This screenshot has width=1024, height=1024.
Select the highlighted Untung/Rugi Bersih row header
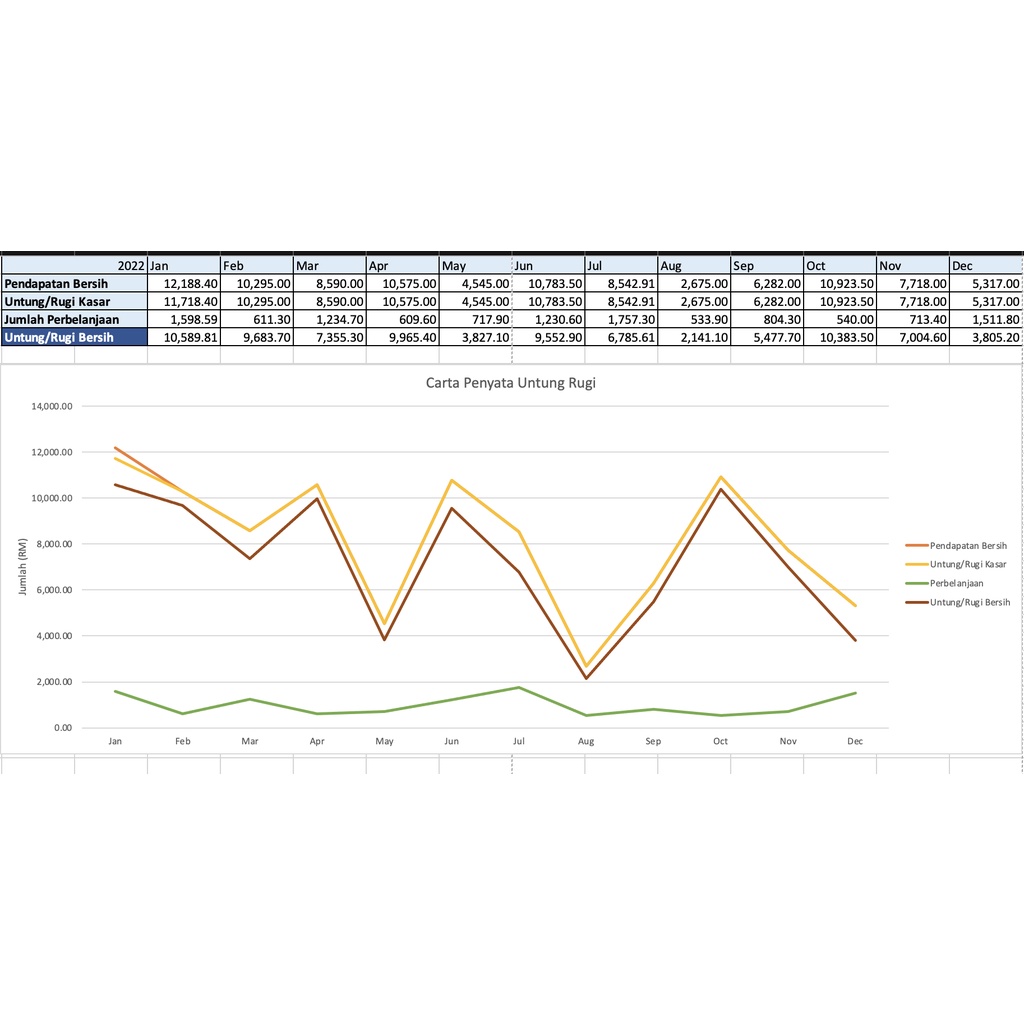tap(74, 338)
